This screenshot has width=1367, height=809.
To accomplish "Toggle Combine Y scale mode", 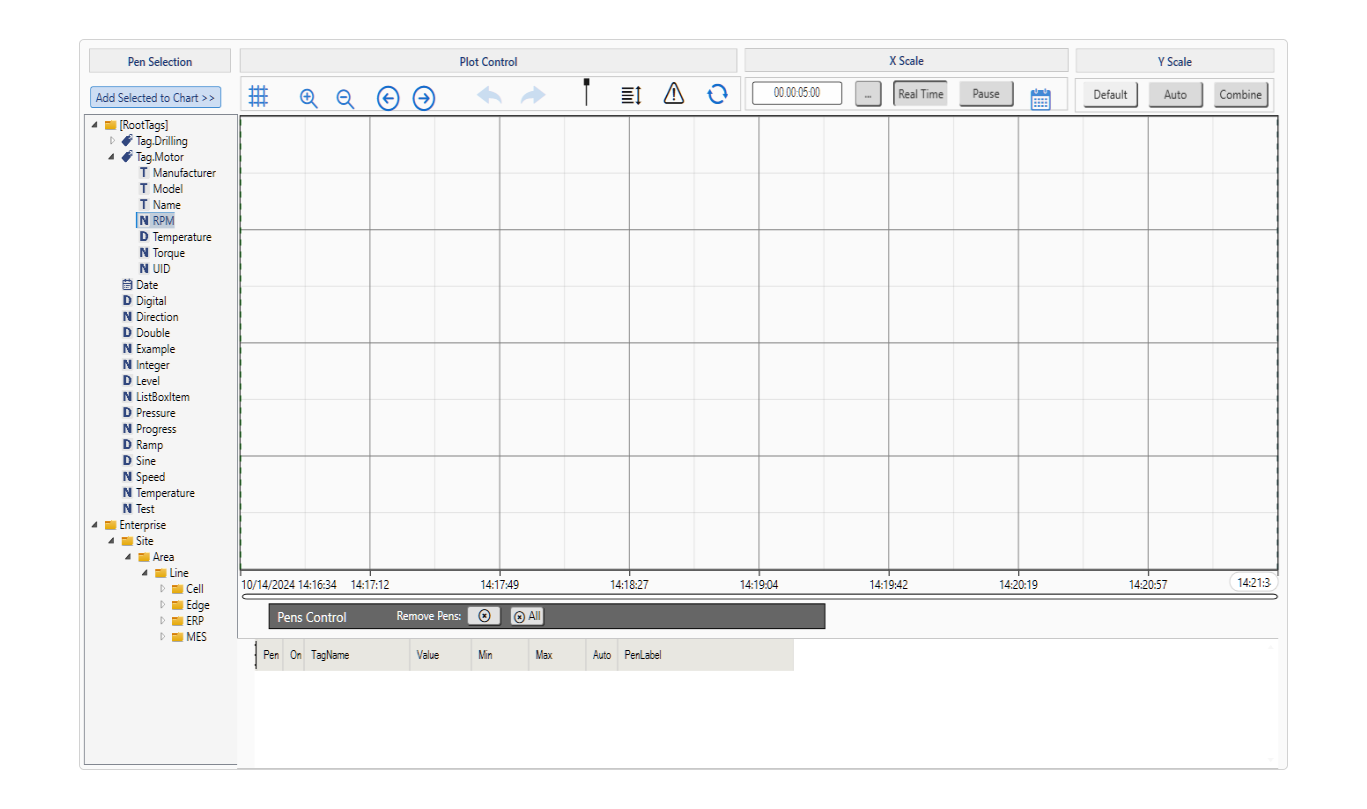I will pos(1240,95).
